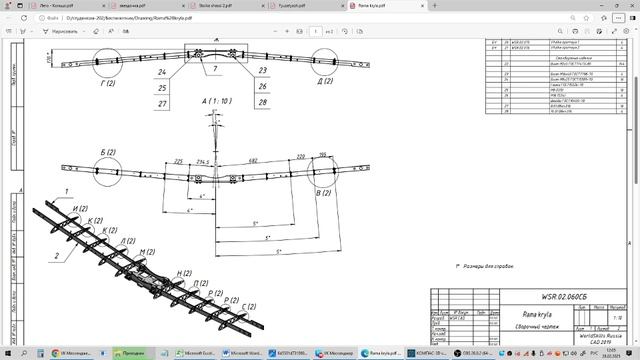Start read aloud for the PDF
This screenshot has height=360, width=640.
click(x=111, y=31)
